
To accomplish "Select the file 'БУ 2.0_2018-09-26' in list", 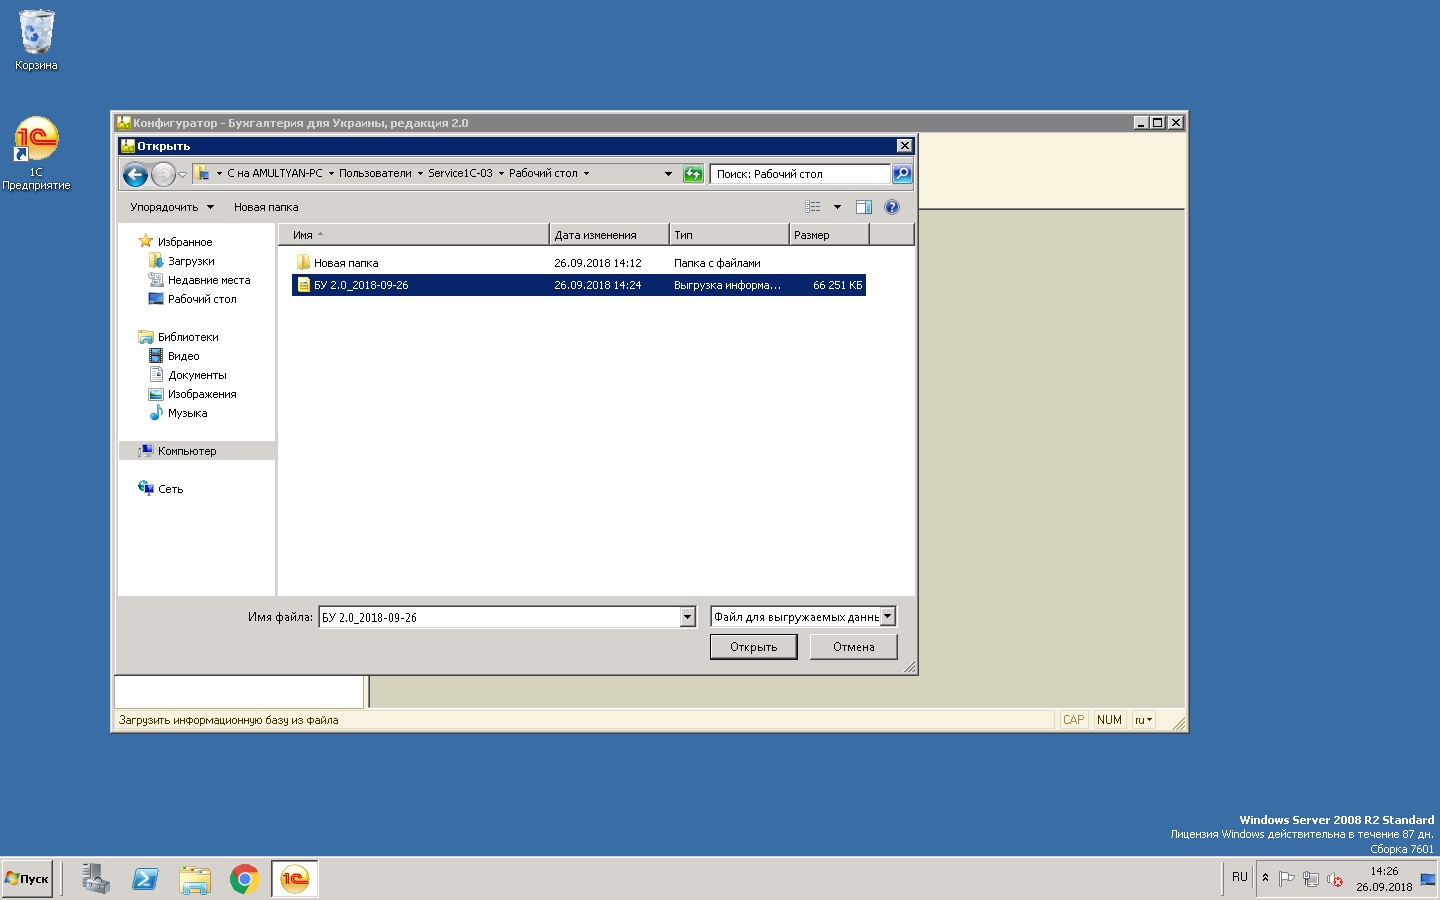I will 361,285.
